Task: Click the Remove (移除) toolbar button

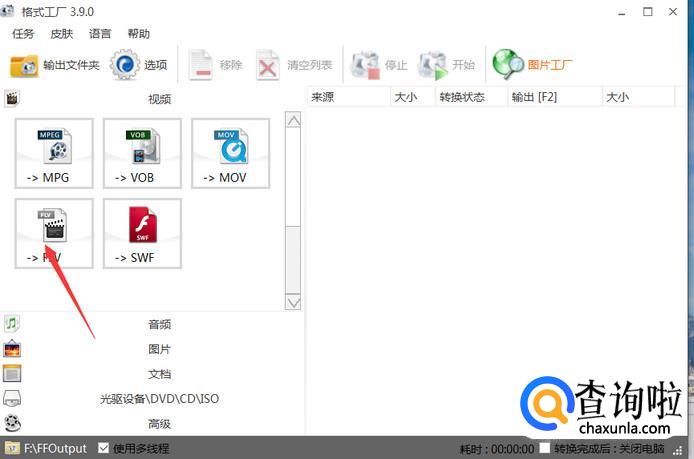Action: [215, 66]
